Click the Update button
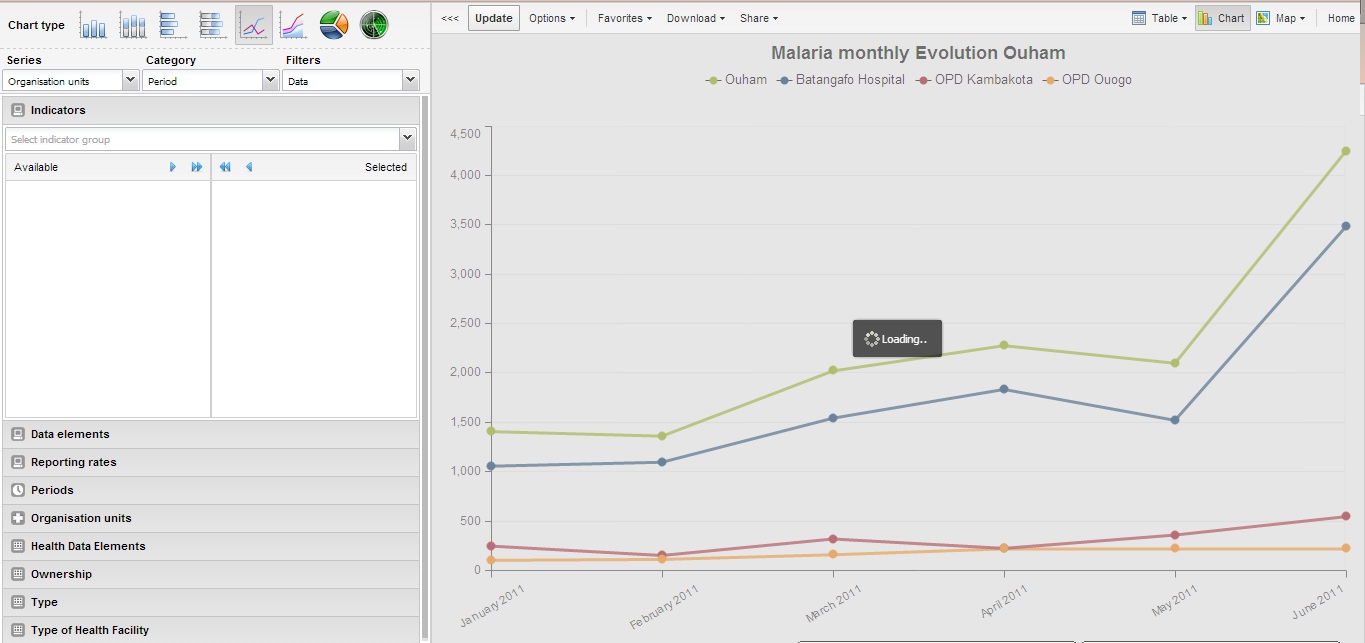 point(494,18)
